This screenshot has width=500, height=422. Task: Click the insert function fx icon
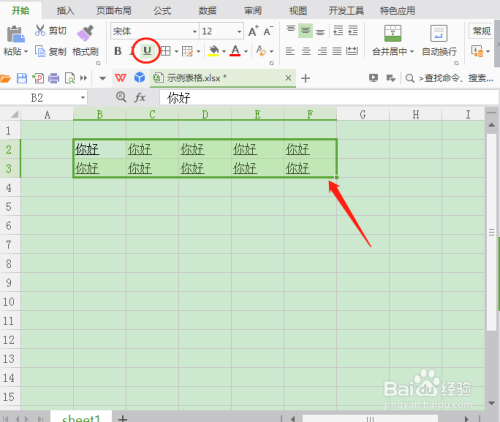click(x=140, y=98)
